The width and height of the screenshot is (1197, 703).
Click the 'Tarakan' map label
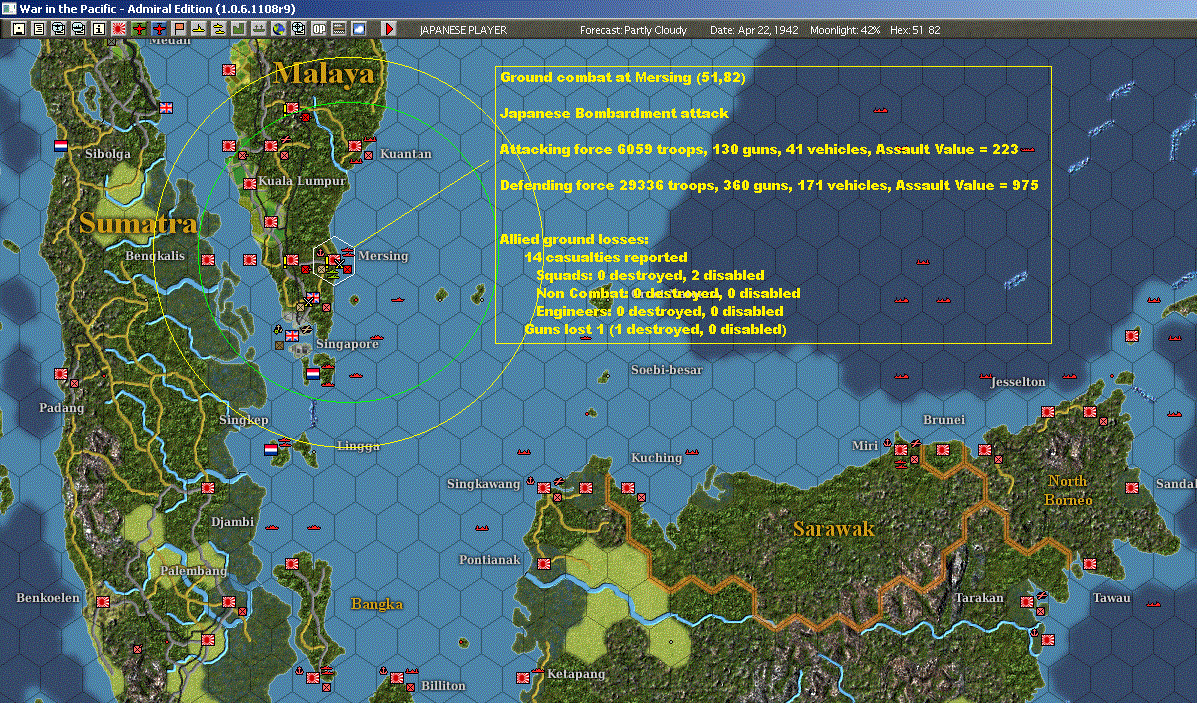[979, 598]
